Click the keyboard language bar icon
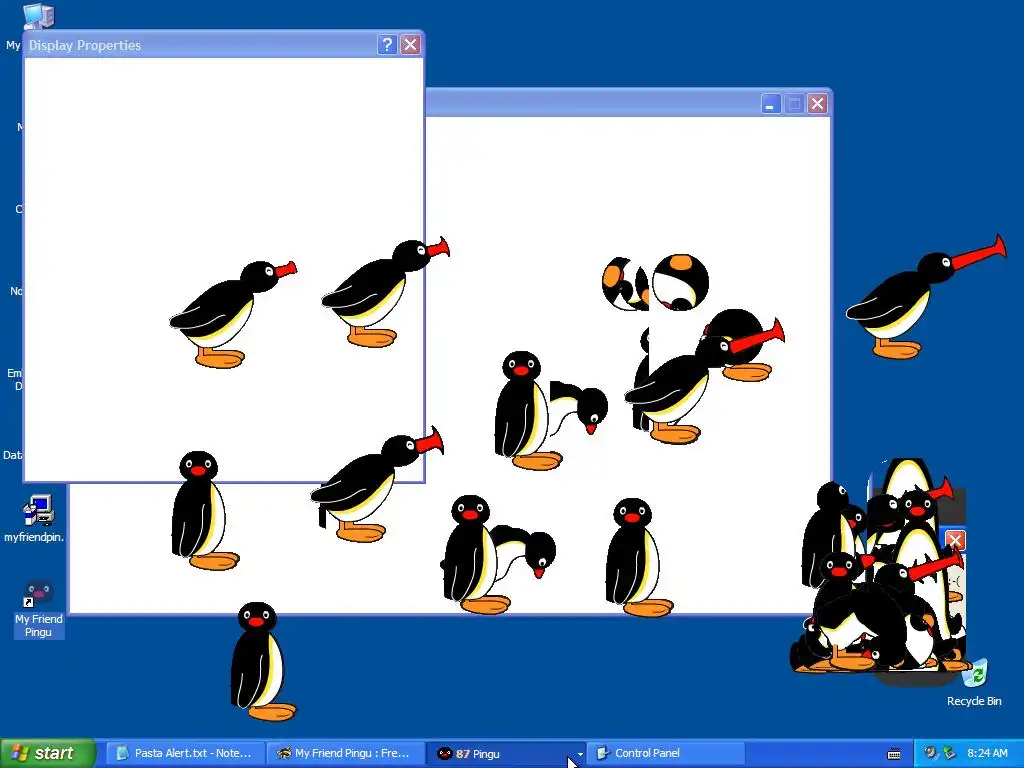Image resolution: width=1024 pixels, height=768 pixels. 894,754
